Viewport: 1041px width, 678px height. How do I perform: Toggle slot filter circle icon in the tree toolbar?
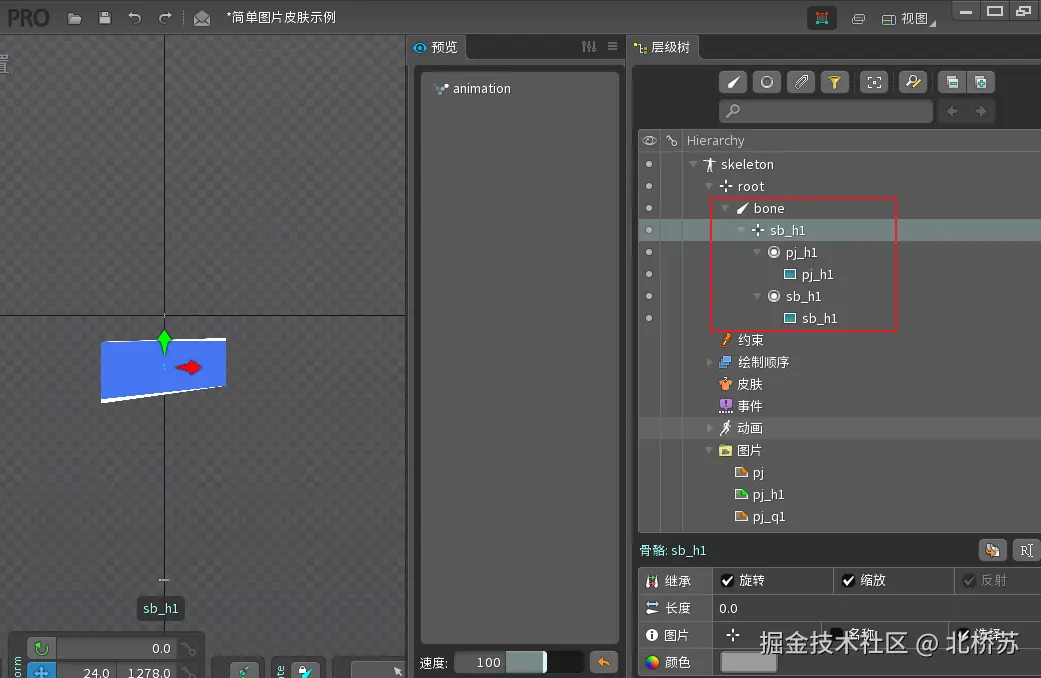pos(767,82)
